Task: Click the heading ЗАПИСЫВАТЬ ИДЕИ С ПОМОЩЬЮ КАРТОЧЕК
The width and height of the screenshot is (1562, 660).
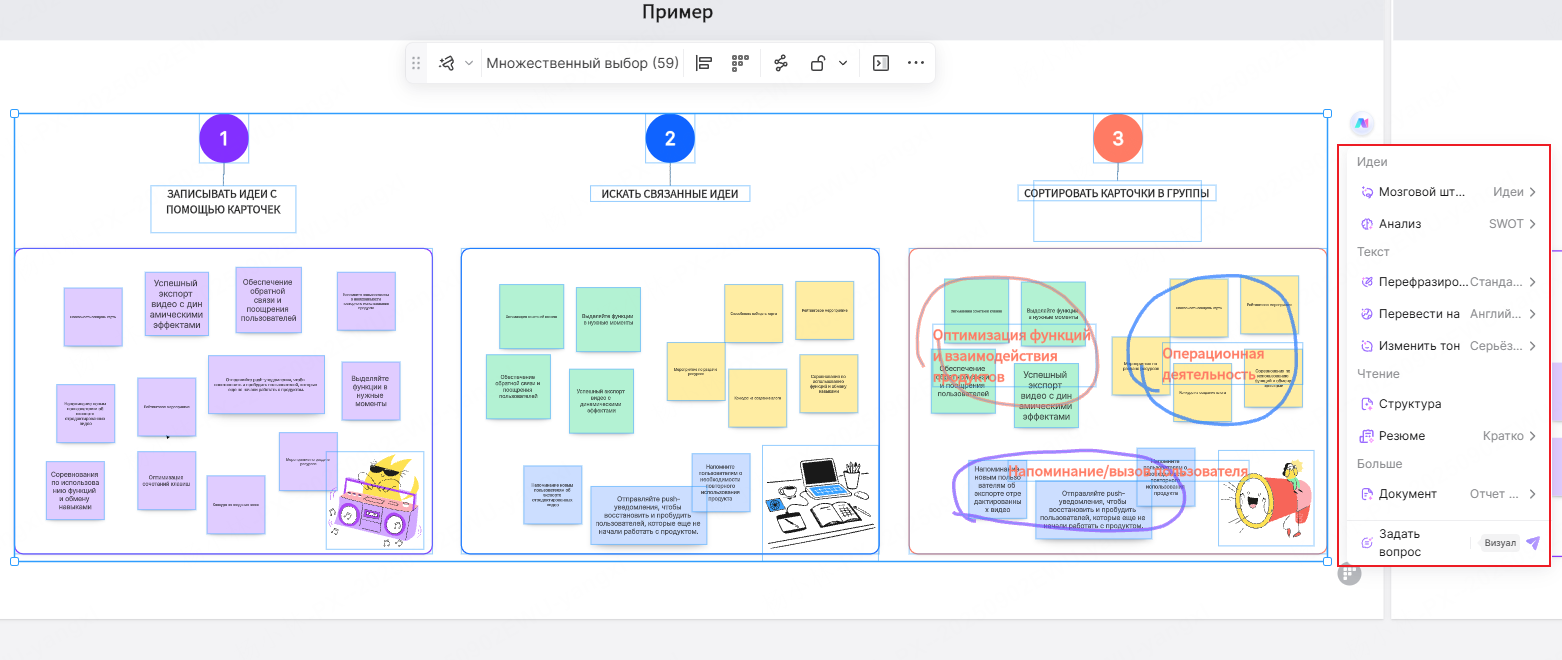Action: 224,201
